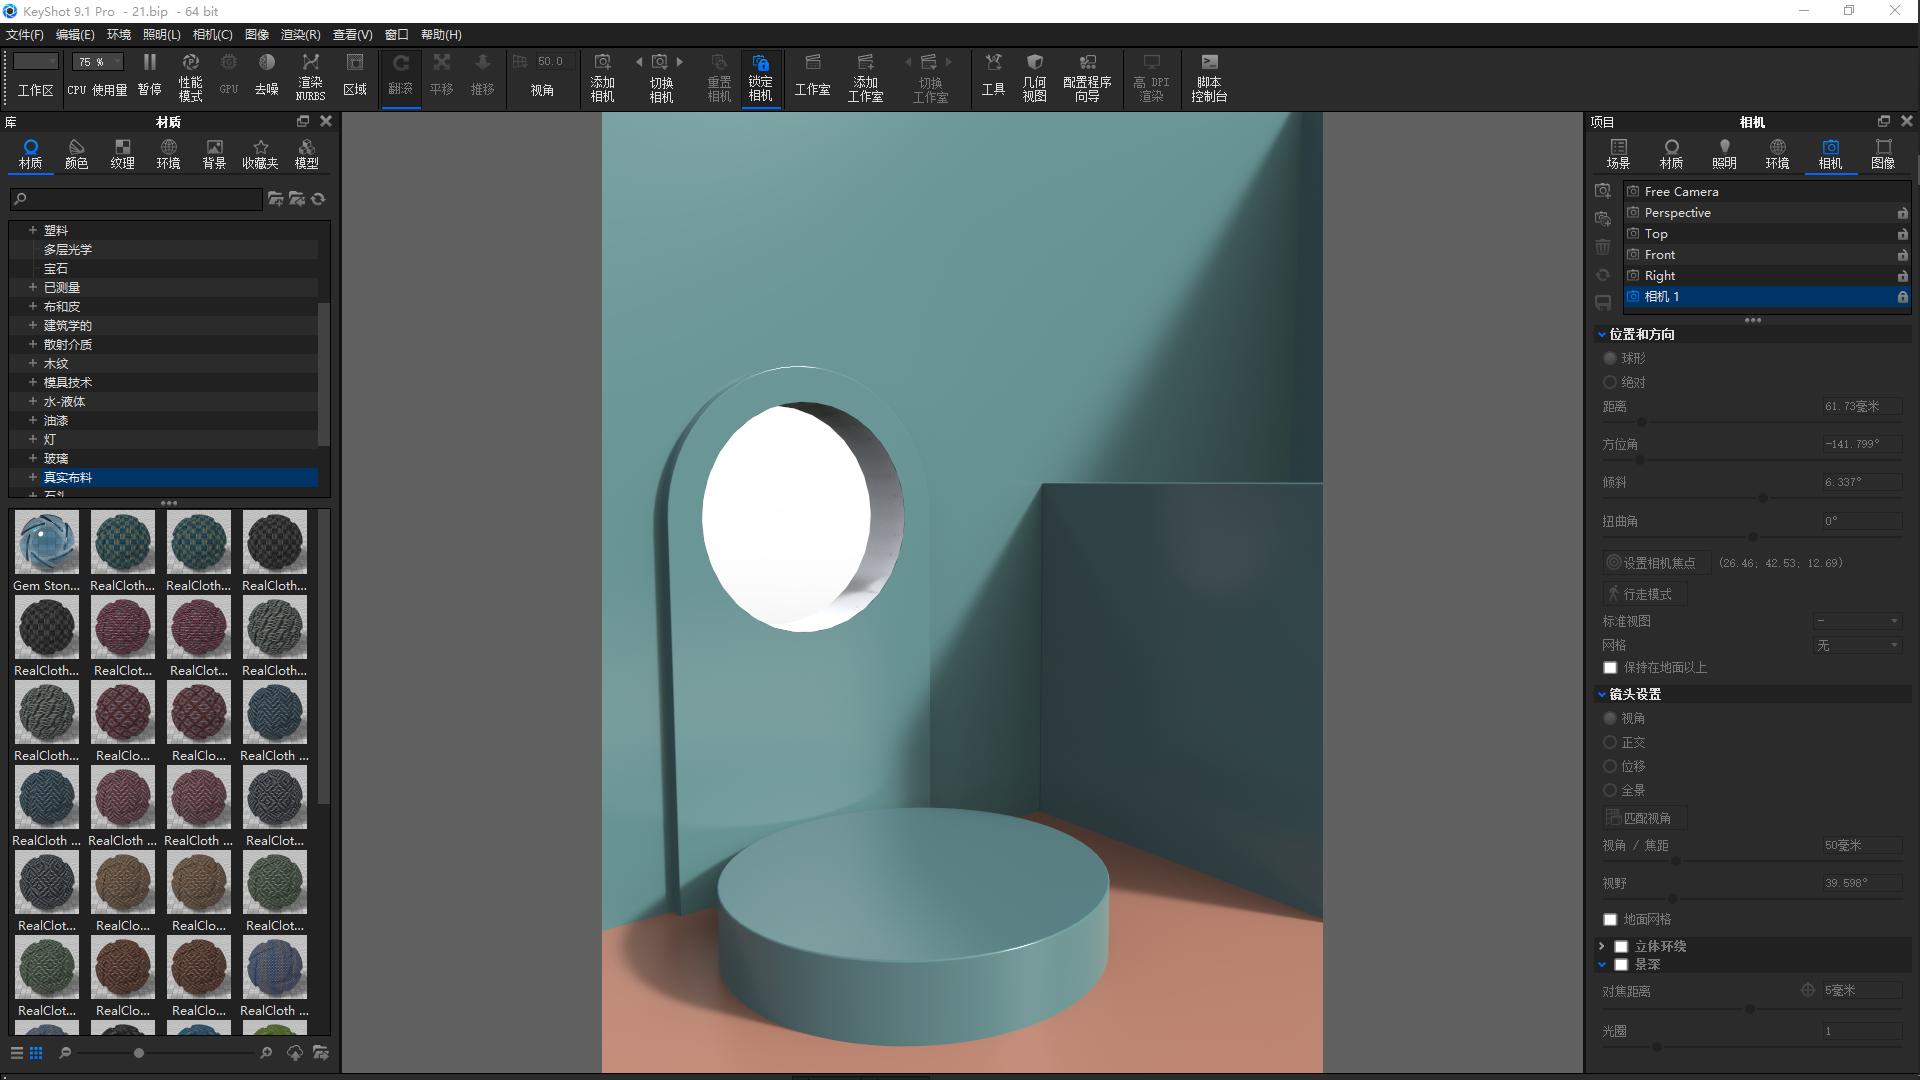Click the upload to cloud library icon

(295, 1053)
